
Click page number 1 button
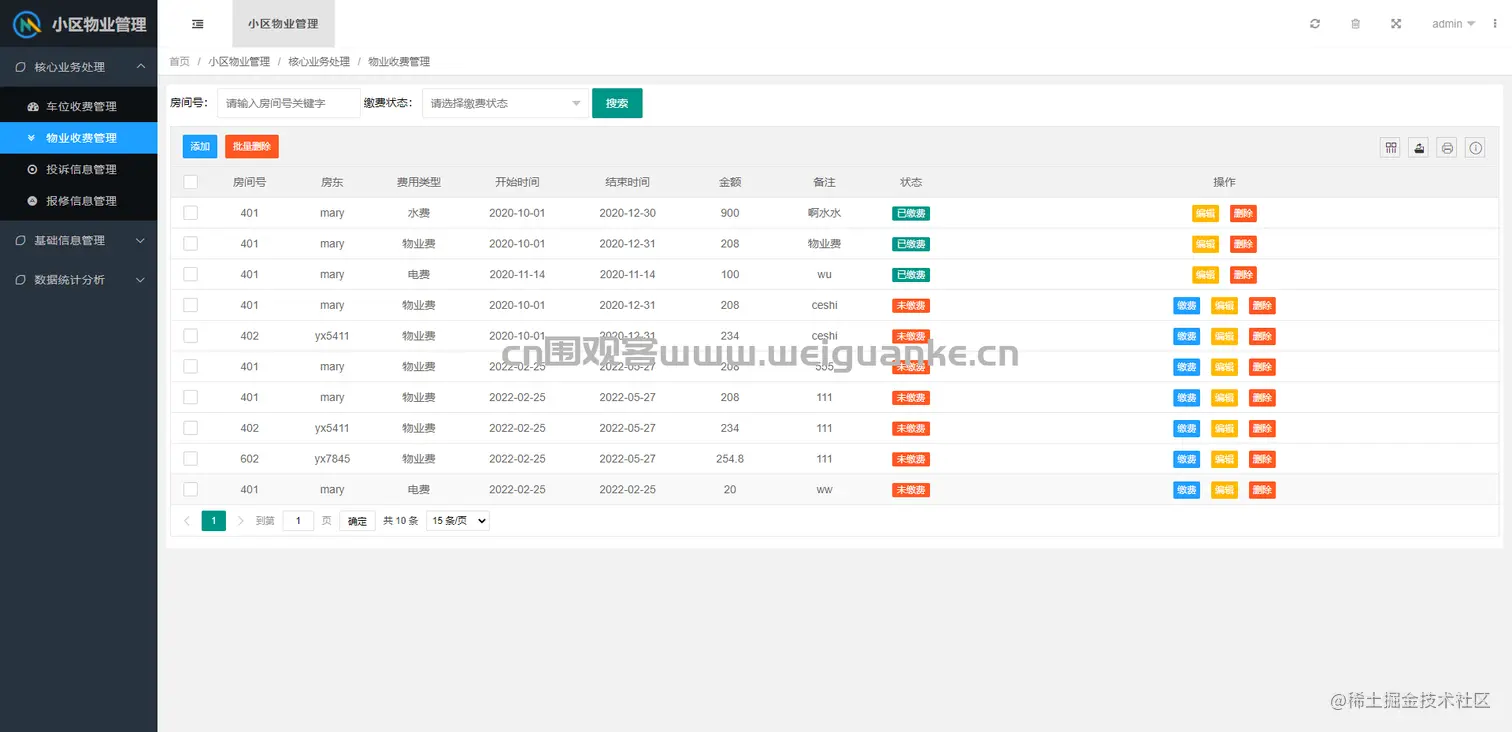(214, 521)
